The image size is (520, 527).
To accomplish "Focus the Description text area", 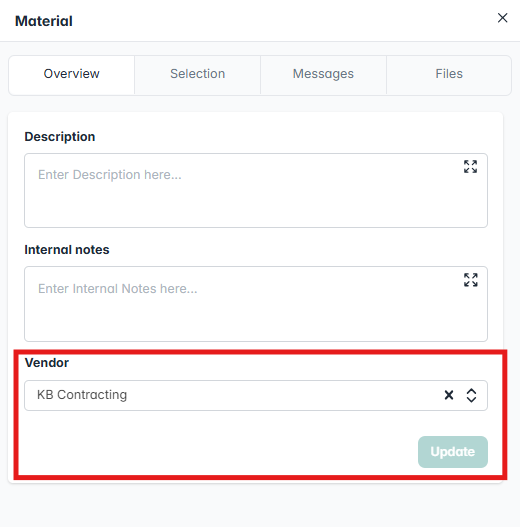I will [x=256, y=191].
